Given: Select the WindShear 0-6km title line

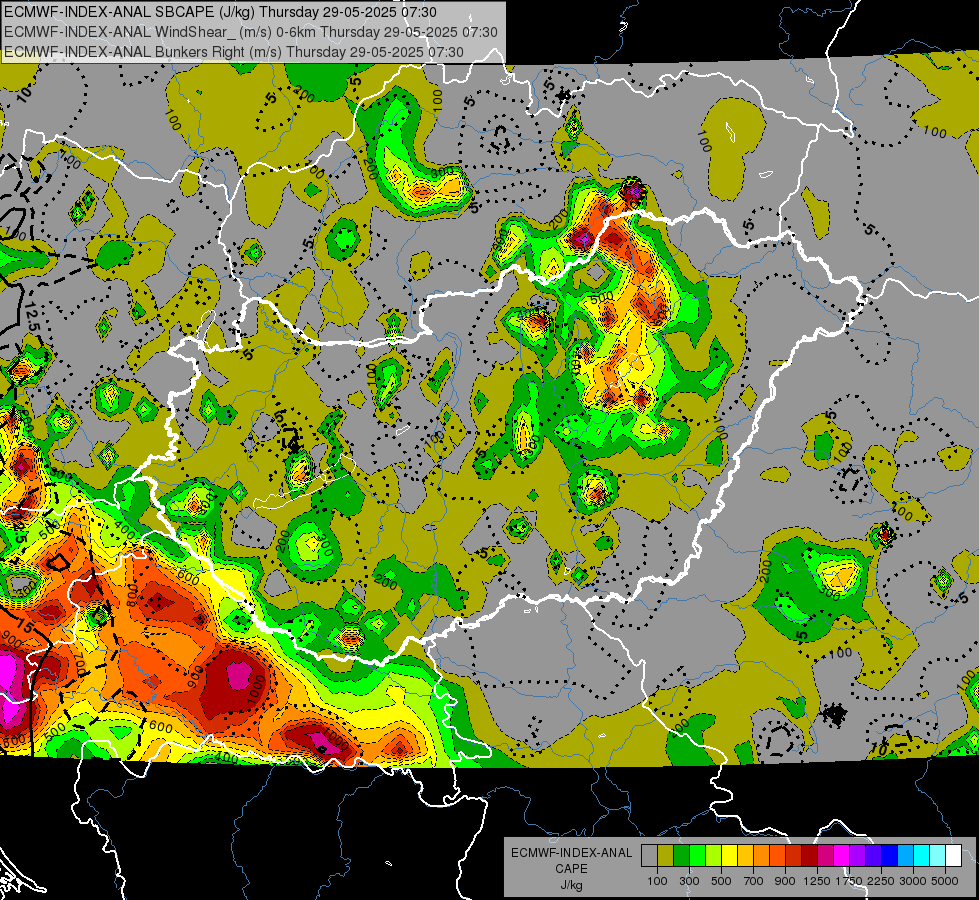Looking at the screenshot, I should coord(250,32).
